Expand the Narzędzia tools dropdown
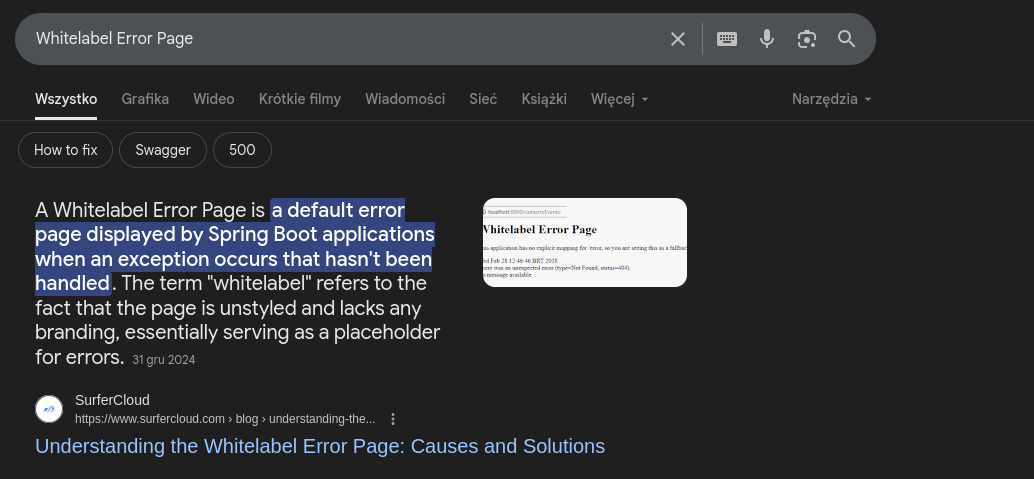The width and height of the screenshot is (1034, 479). [x=832, y=99]
